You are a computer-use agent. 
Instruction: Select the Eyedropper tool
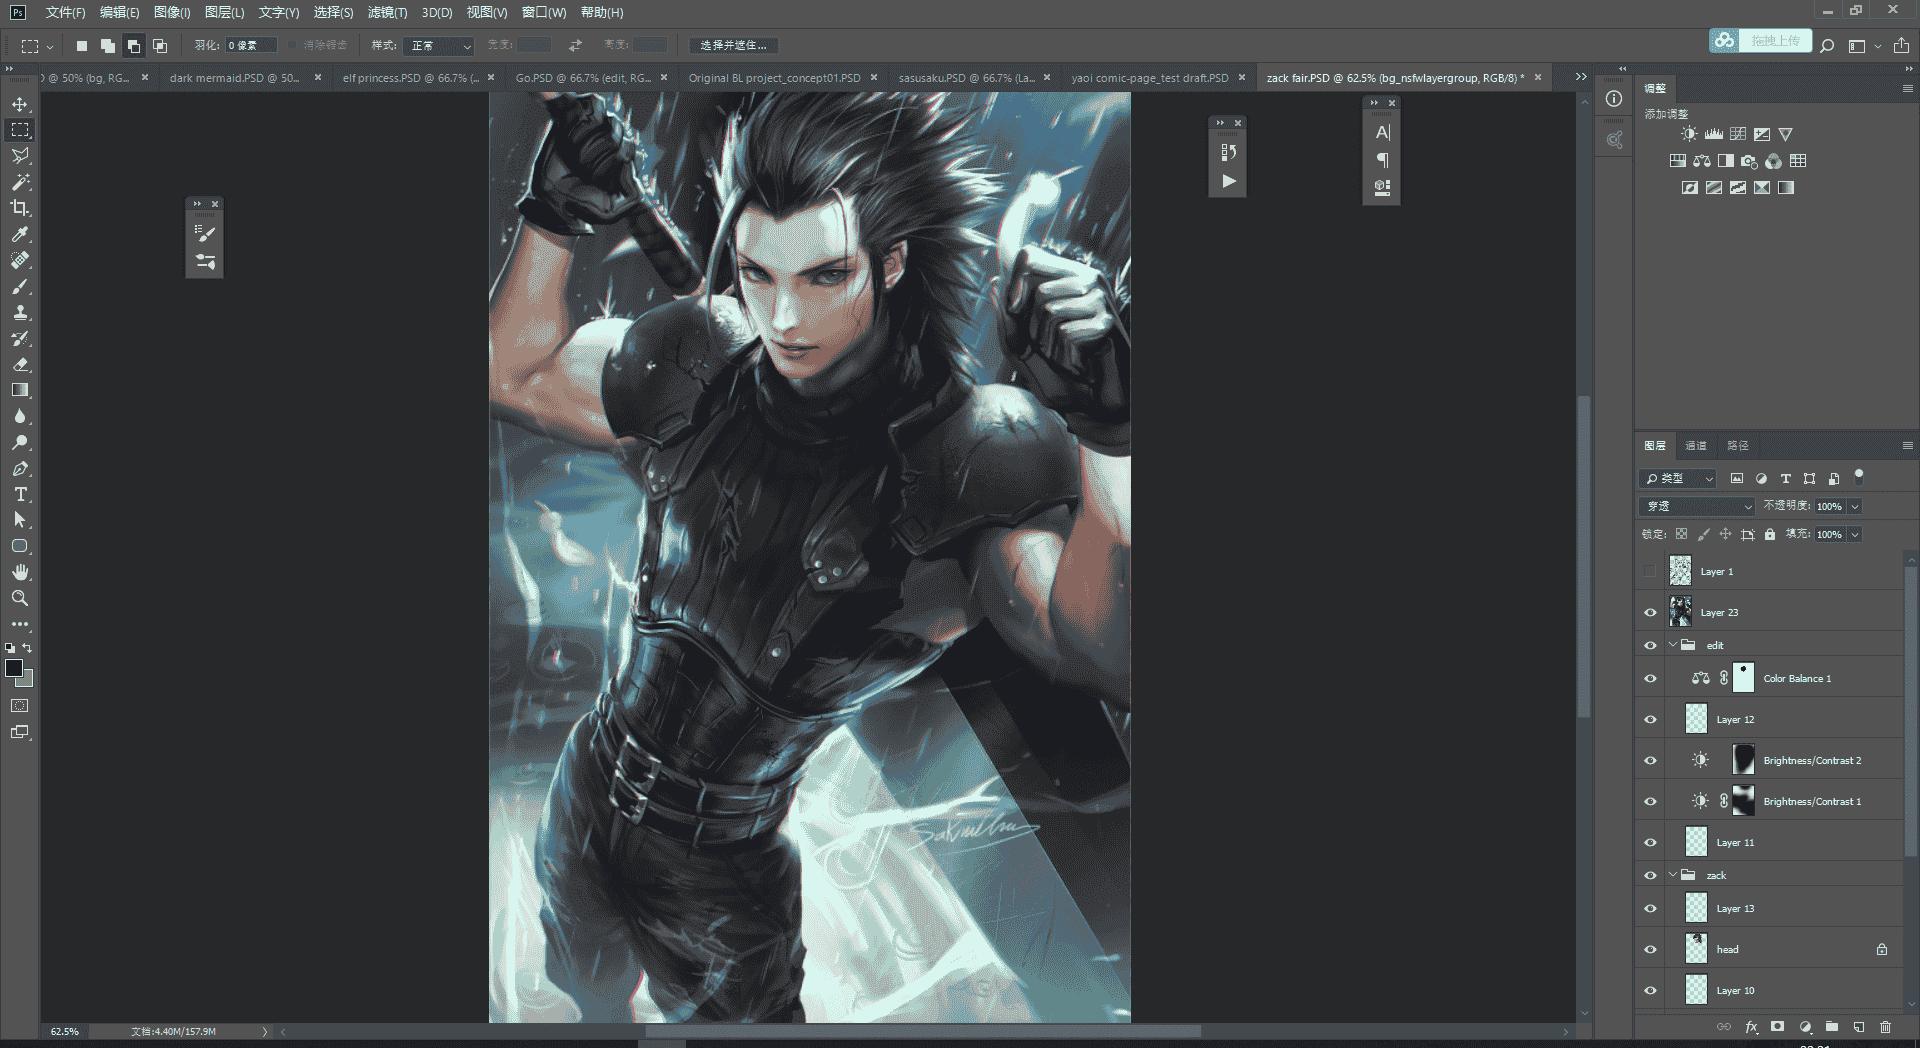point(20,234)
